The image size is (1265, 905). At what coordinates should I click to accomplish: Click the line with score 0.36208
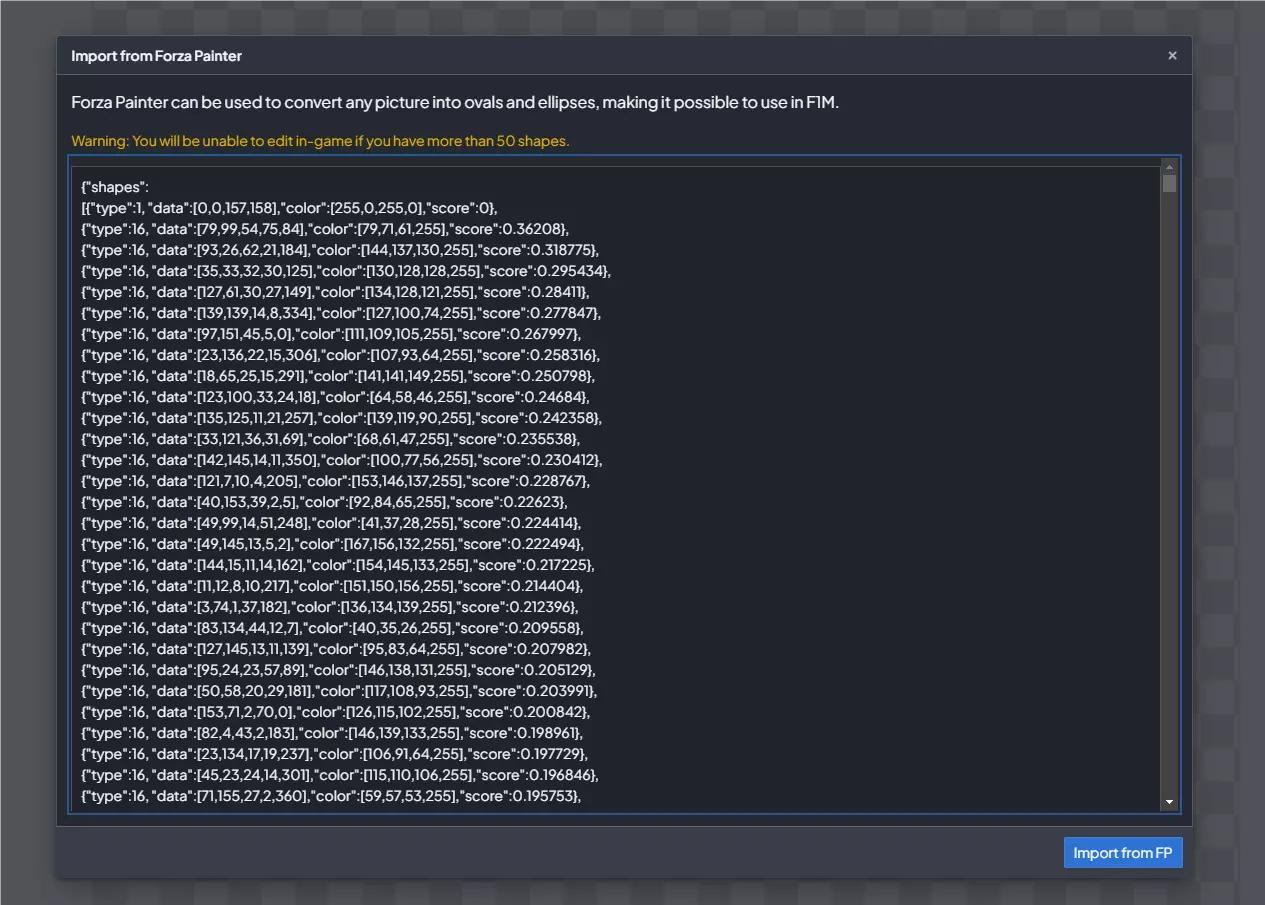point(325,229)
